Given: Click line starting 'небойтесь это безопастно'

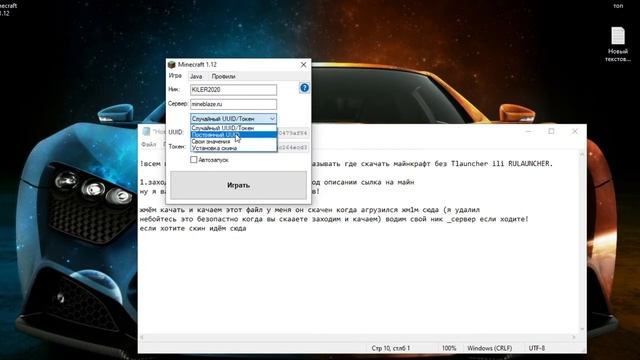Looking at the screenshot, I should coord(334,219).
